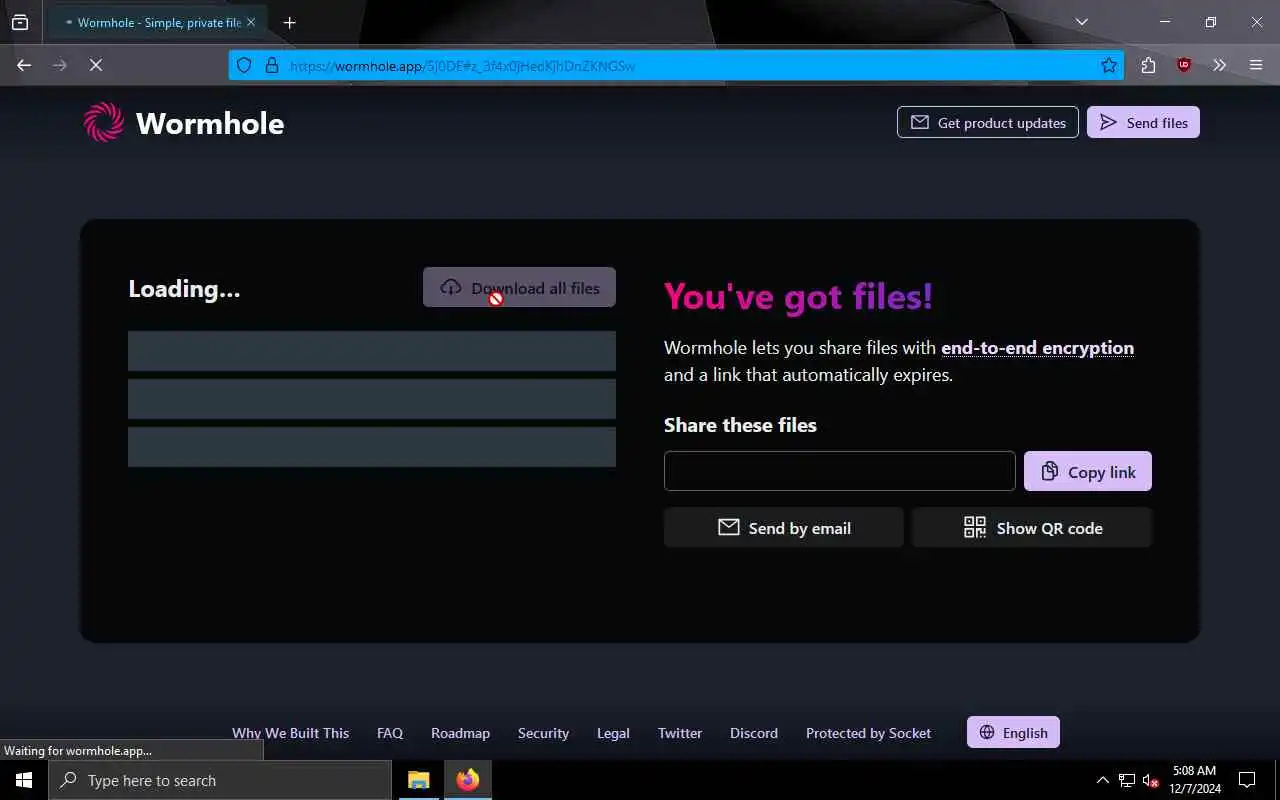The image size is (1280, 800).
Task: Click the Wormhole swirl logo
Action: pyautogui.click(x=104, y=122)
